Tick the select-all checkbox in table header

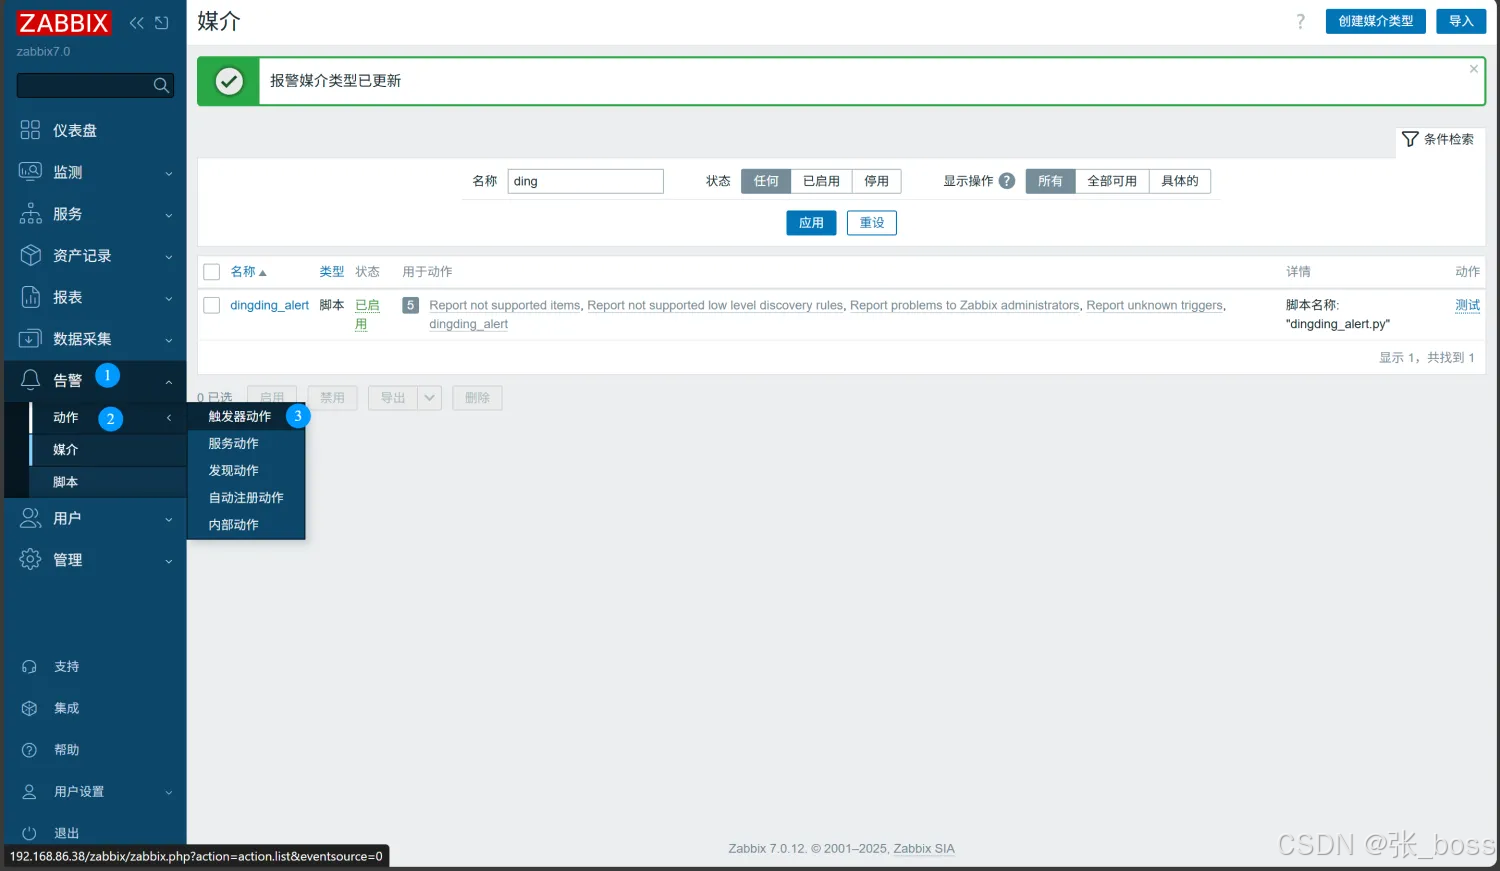pyautogui.click(x=212, y=272)
